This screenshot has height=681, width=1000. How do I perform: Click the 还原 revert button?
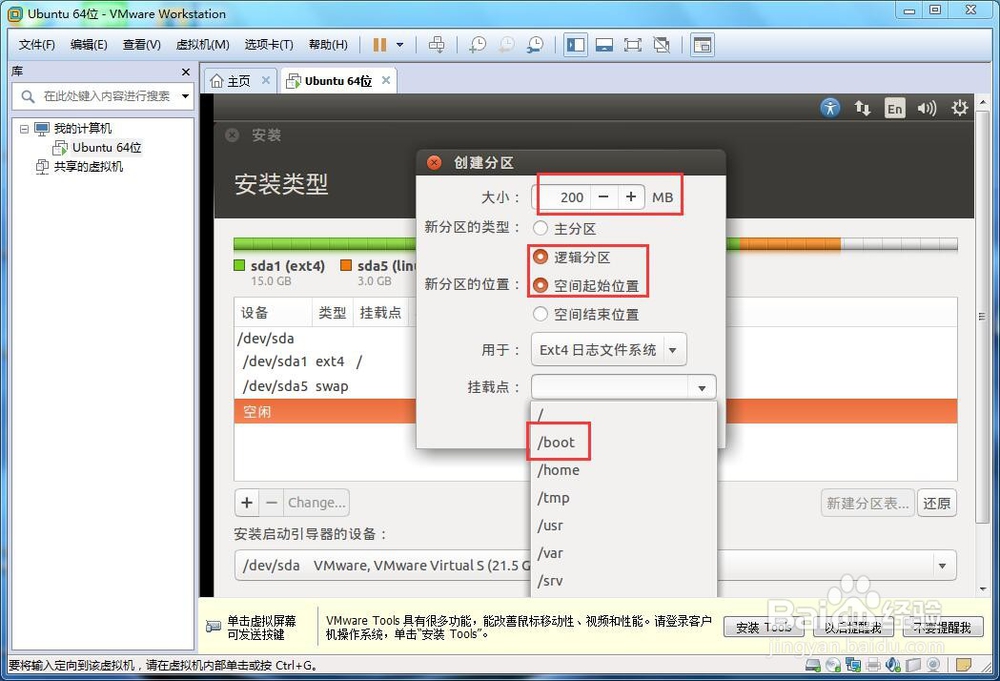(936, 503)
